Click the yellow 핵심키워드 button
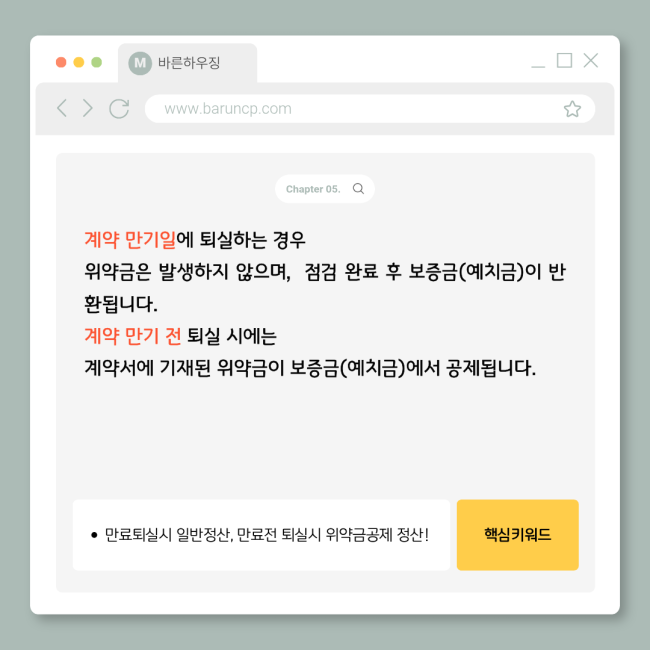The image size is (650, 650). (517, 535)
